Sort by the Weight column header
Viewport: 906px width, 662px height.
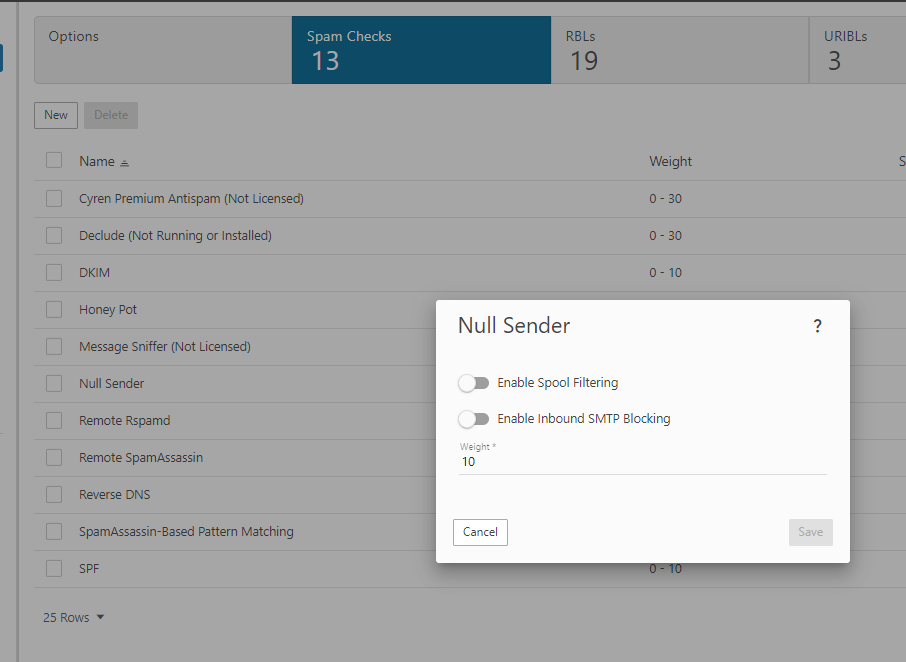pos(670,162)
